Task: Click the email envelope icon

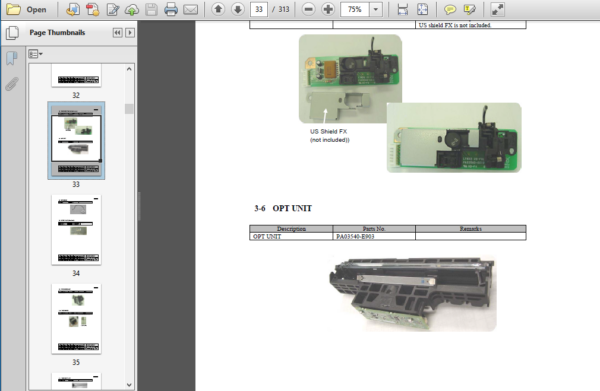Action: tap(190, 9)
